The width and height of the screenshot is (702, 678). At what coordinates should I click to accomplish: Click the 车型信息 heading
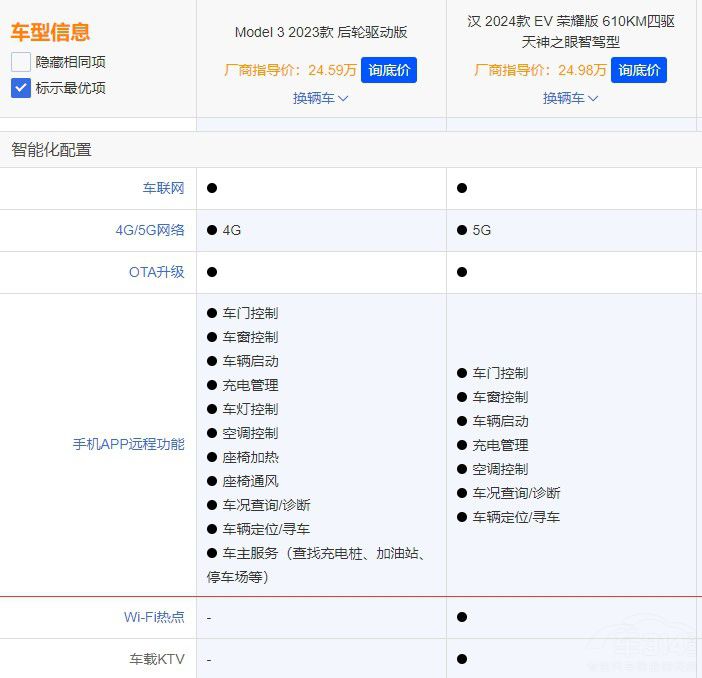pos(50,32)
